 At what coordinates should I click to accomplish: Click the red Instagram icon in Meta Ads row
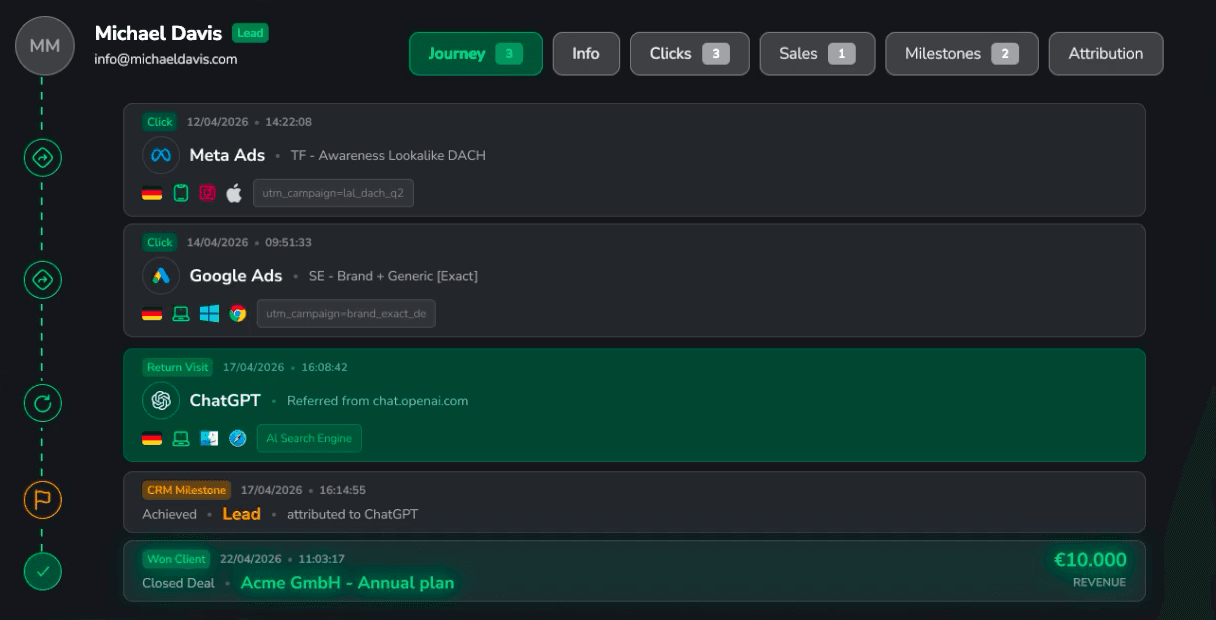point(207,193)
